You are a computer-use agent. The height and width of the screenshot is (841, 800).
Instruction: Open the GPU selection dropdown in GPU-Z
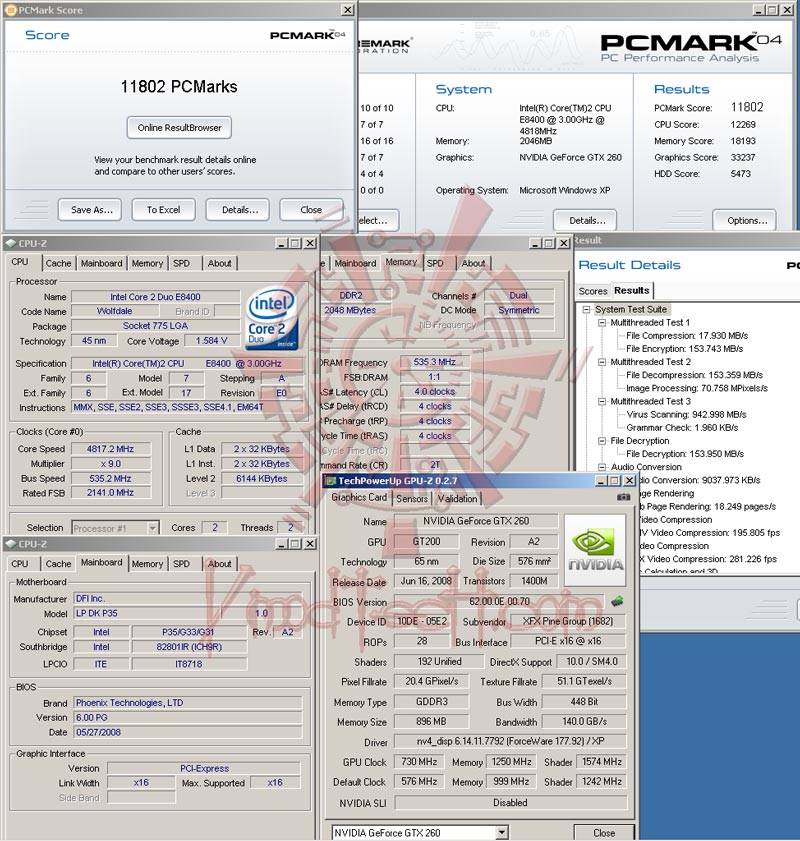click(x=501, y=832)
